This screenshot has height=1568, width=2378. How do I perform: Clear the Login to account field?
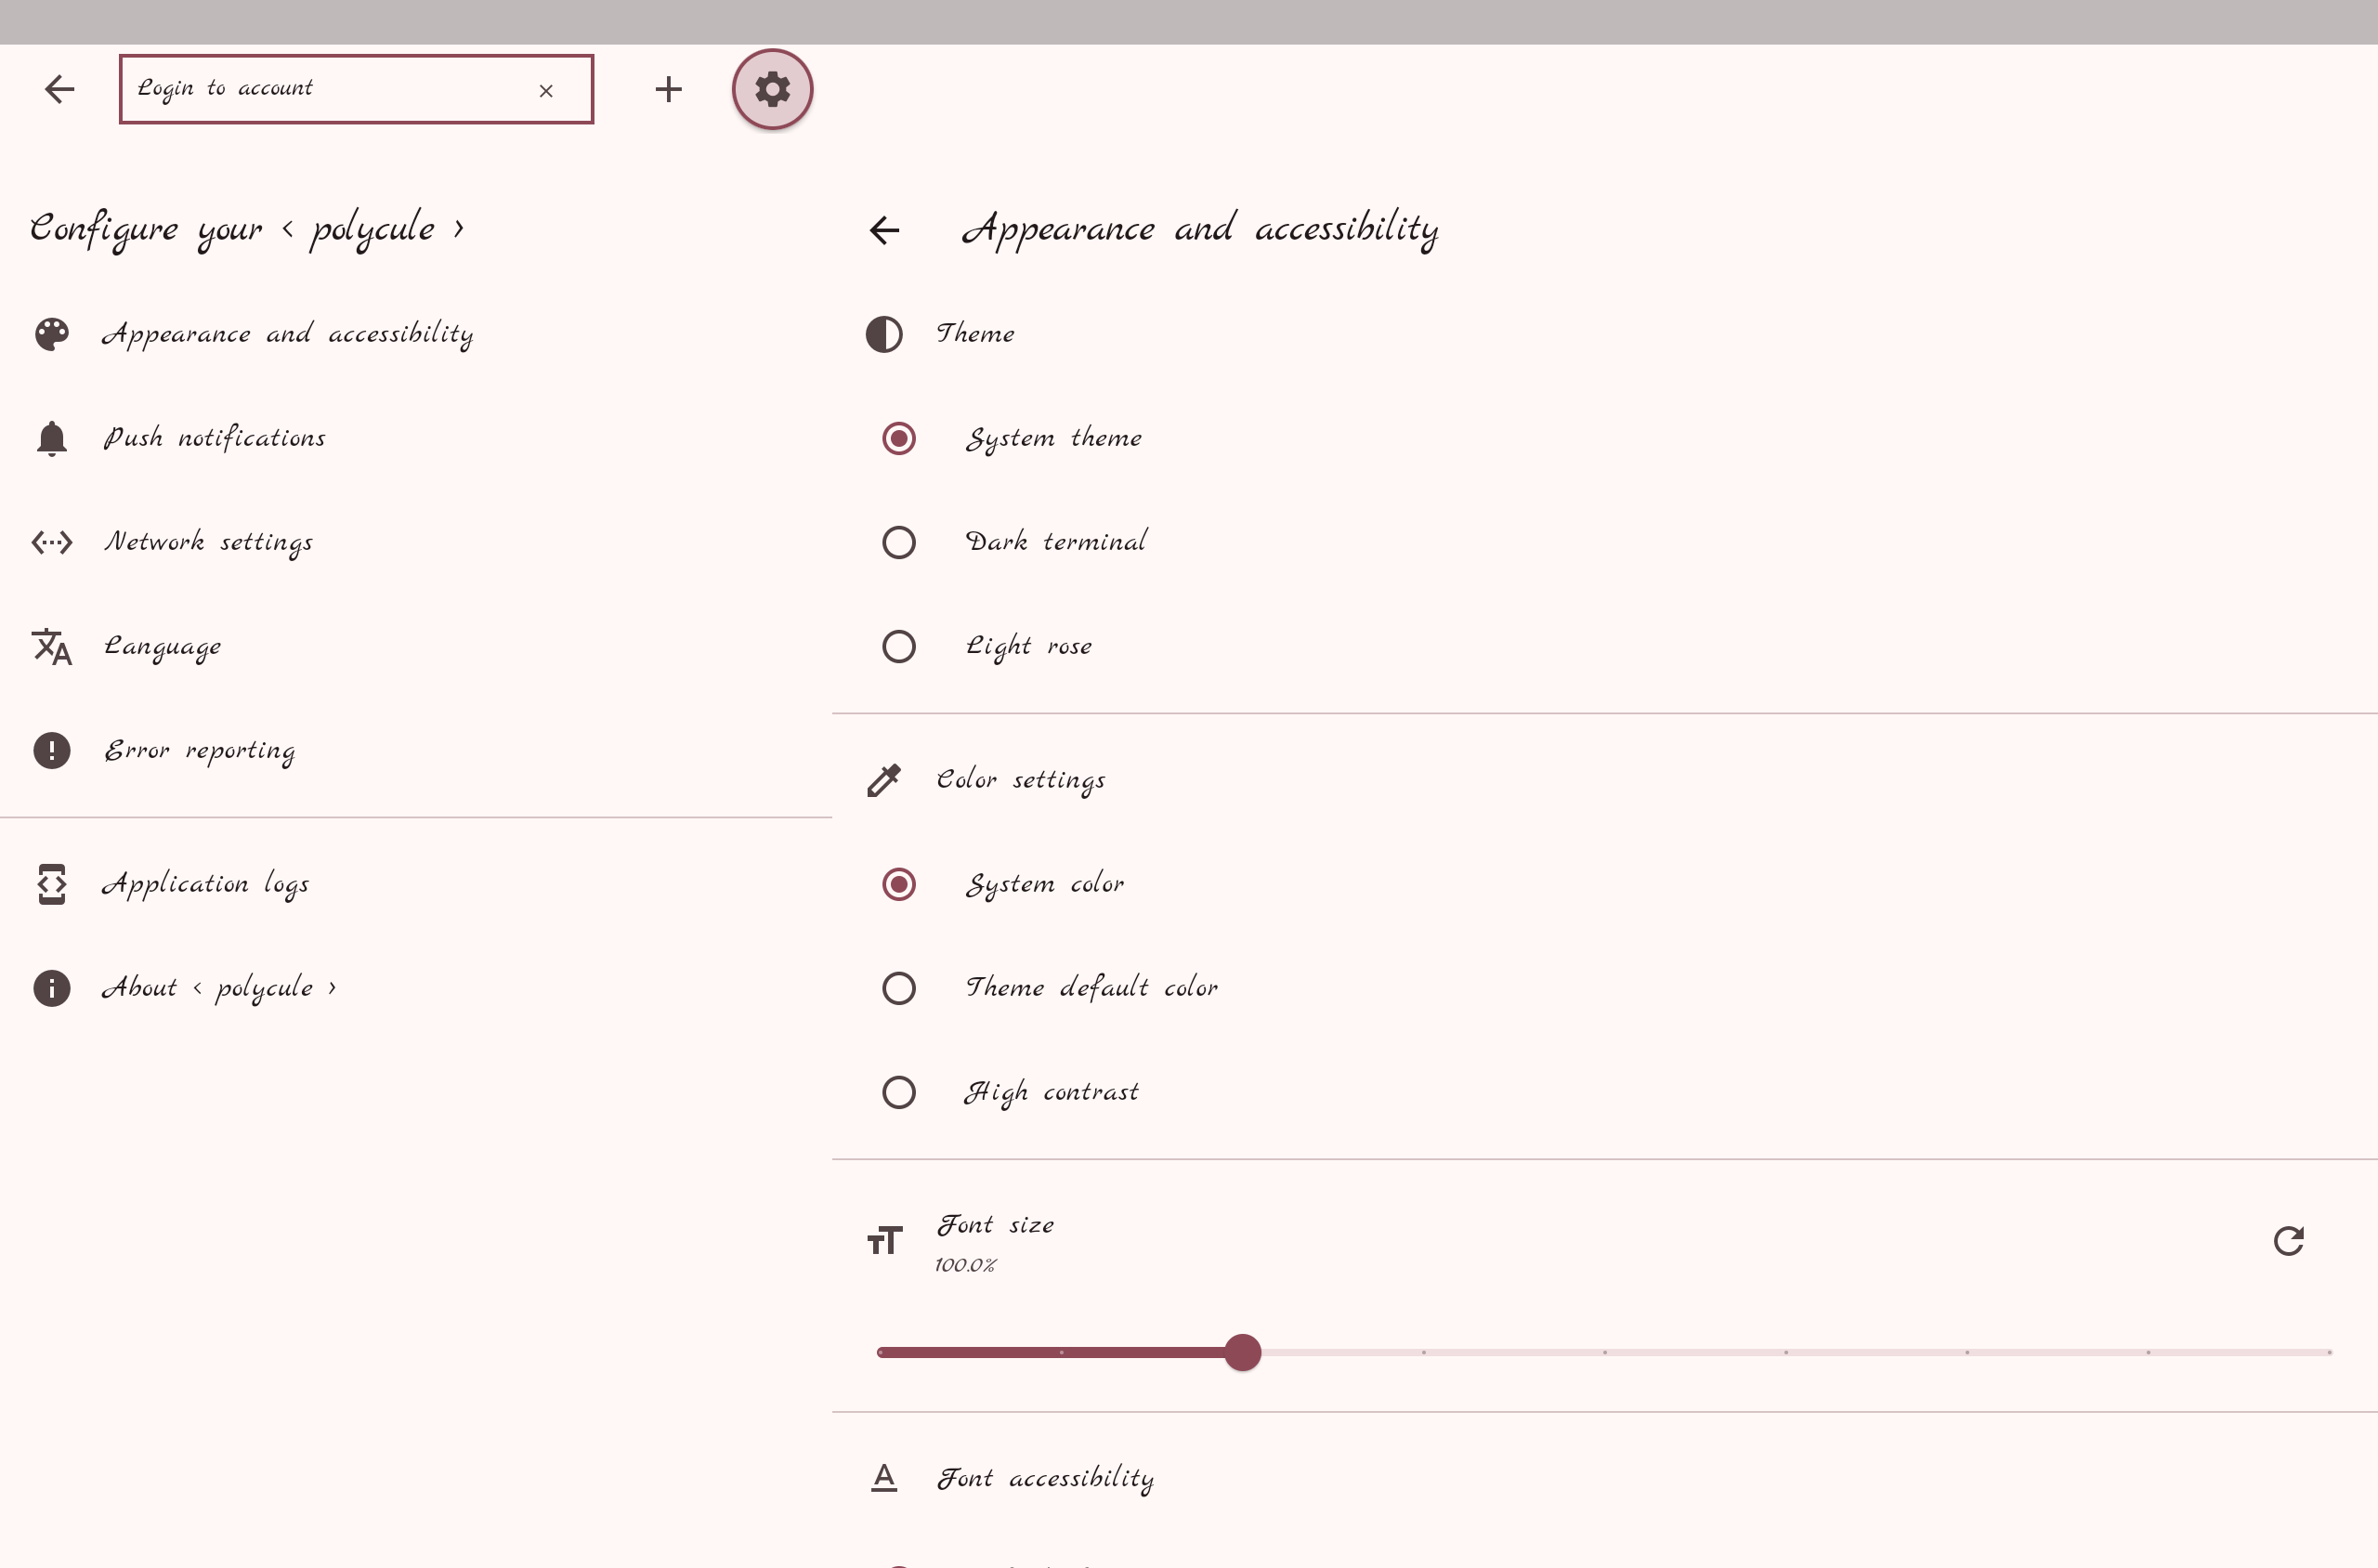[x=545, y=91]
